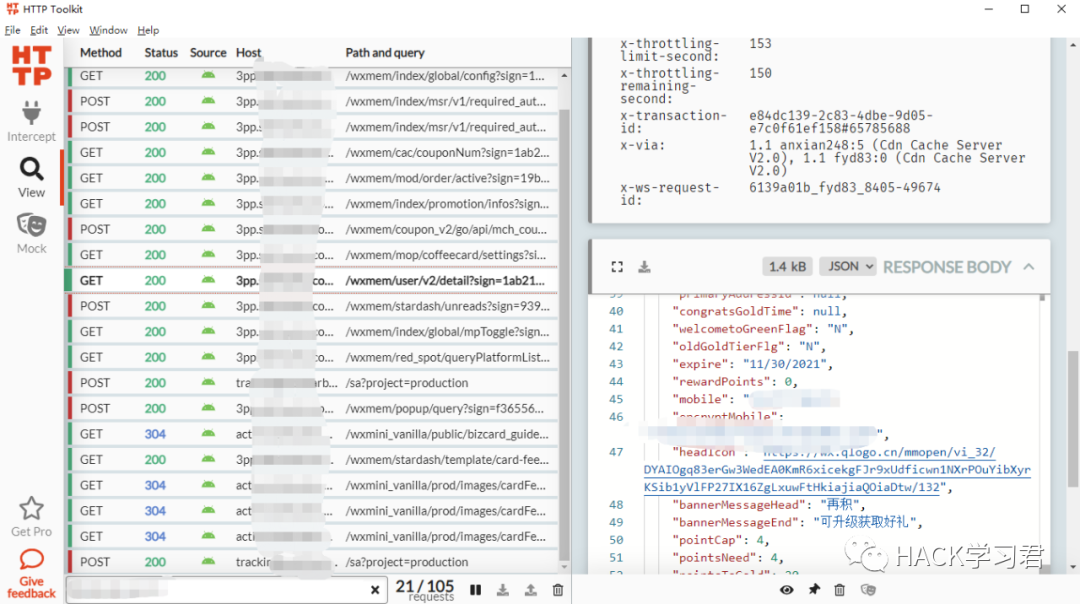Screen dimensions: 1080x604
Task: Open the Help menu
Action: [148, 30]
